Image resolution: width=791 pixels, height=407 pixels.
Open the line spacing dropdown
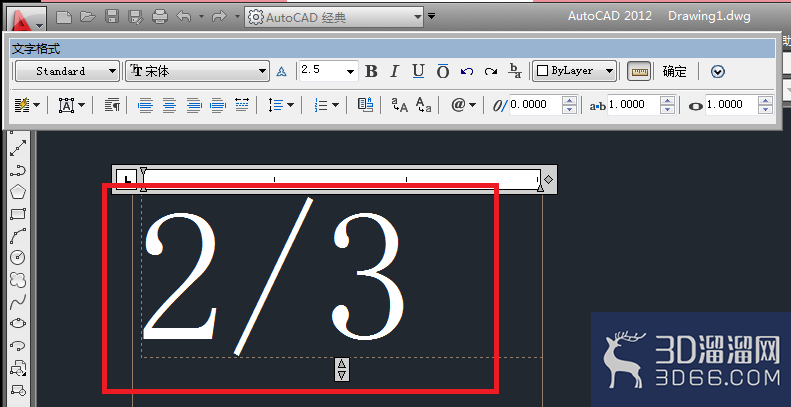(281, 105)
